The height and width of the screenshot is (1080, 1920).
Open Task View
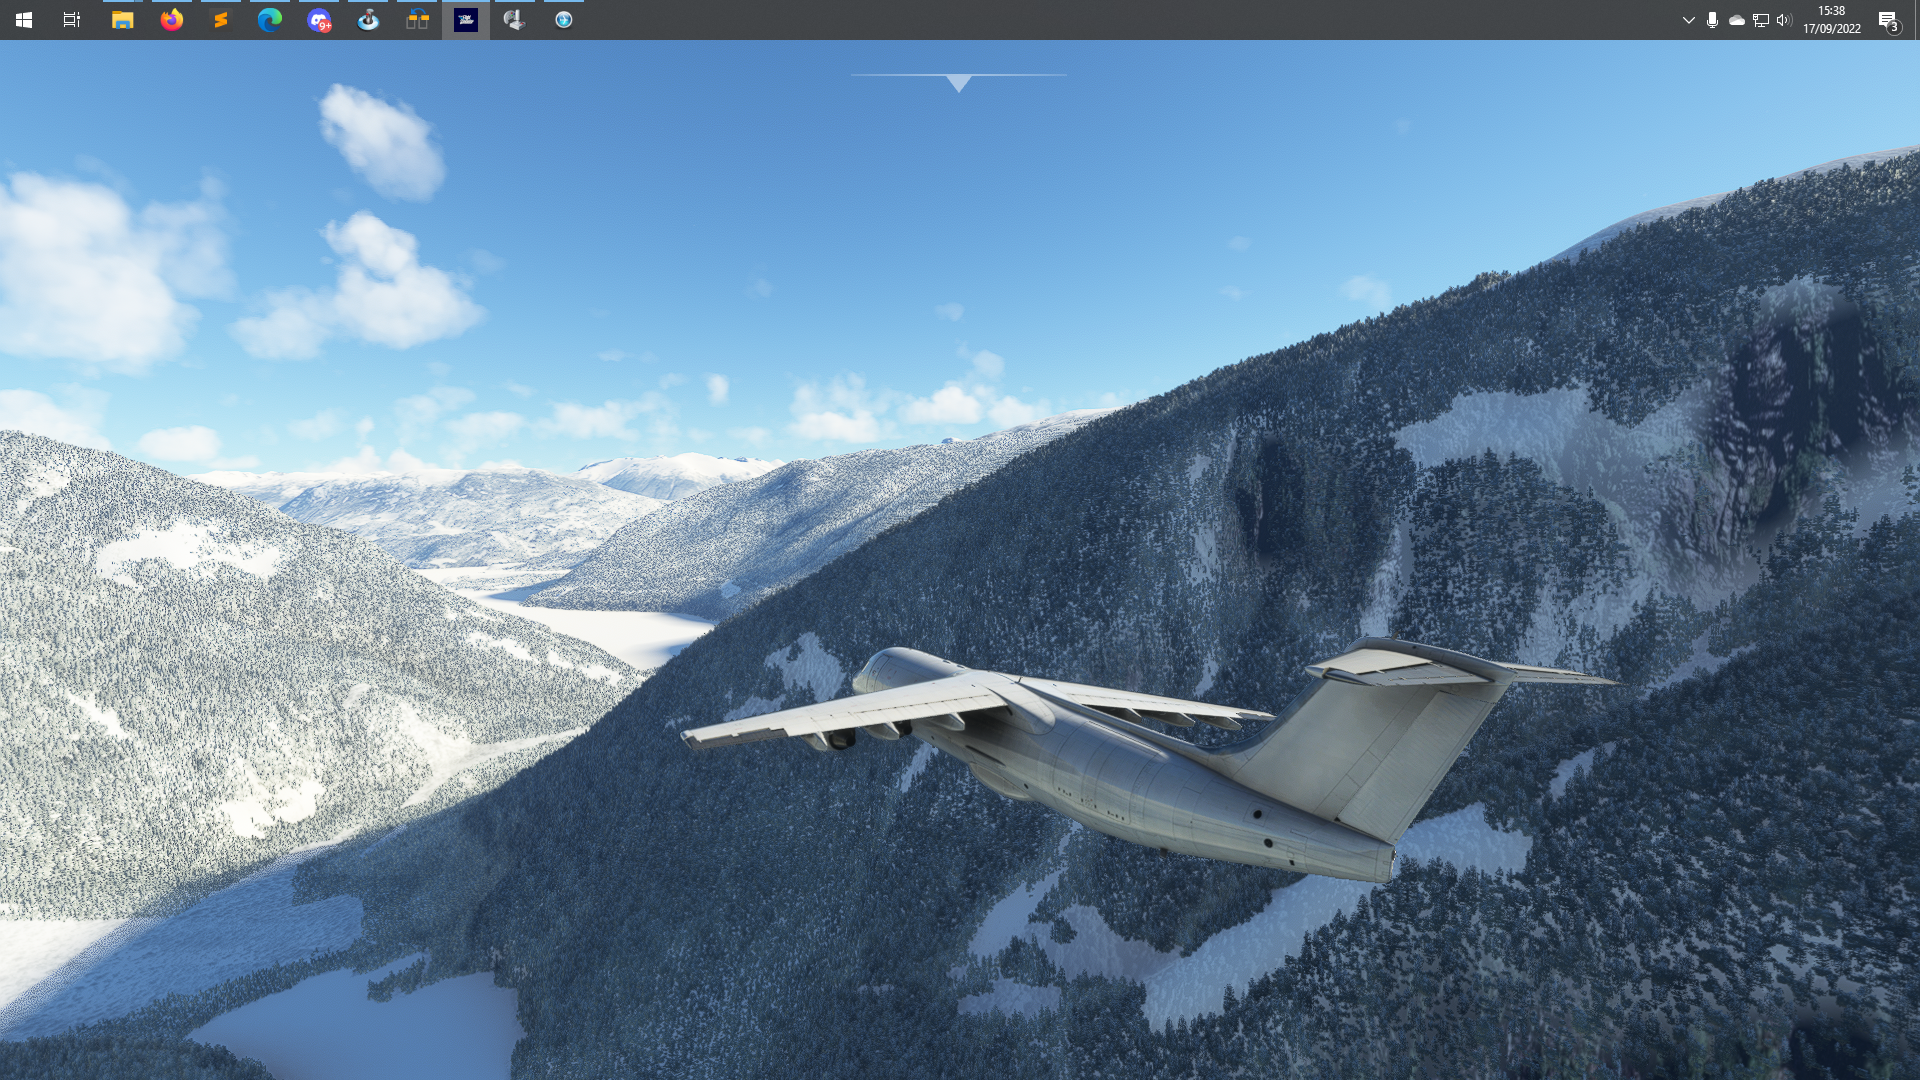(72, 20)
